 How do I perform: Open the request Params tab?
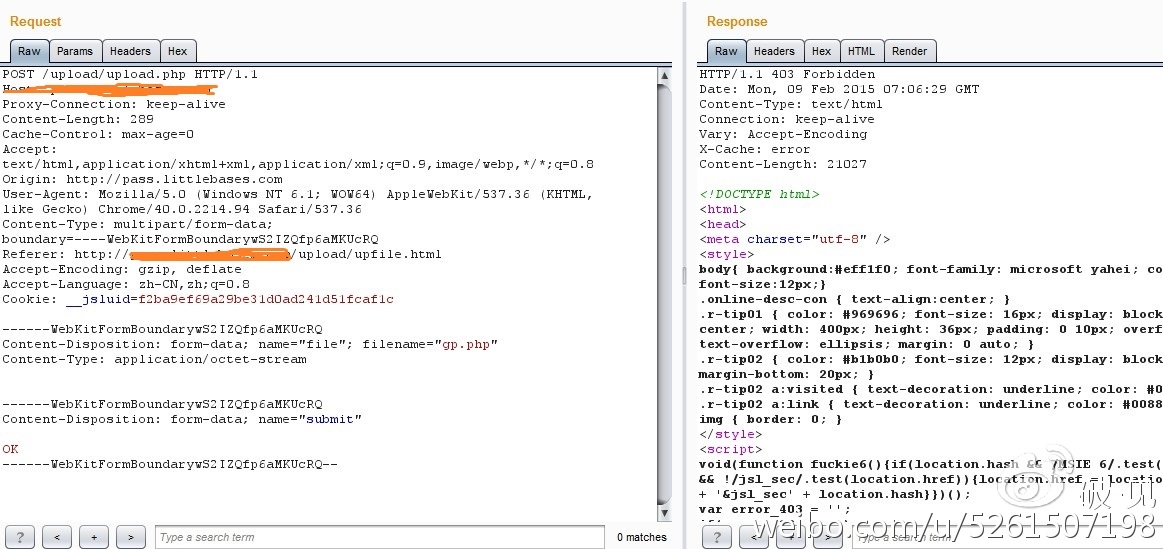(x=74, y=51)
